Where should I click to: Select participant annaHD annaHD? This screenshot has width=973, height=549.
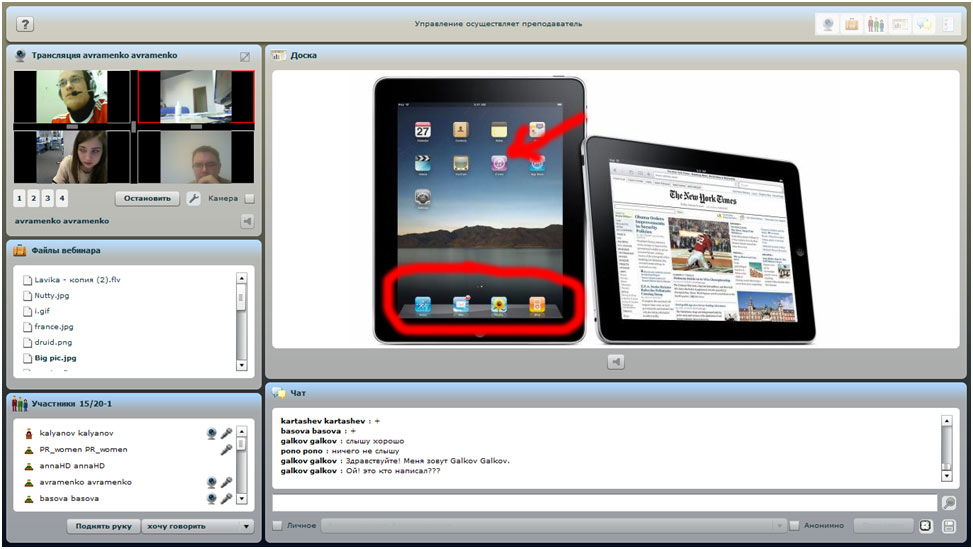72,466
